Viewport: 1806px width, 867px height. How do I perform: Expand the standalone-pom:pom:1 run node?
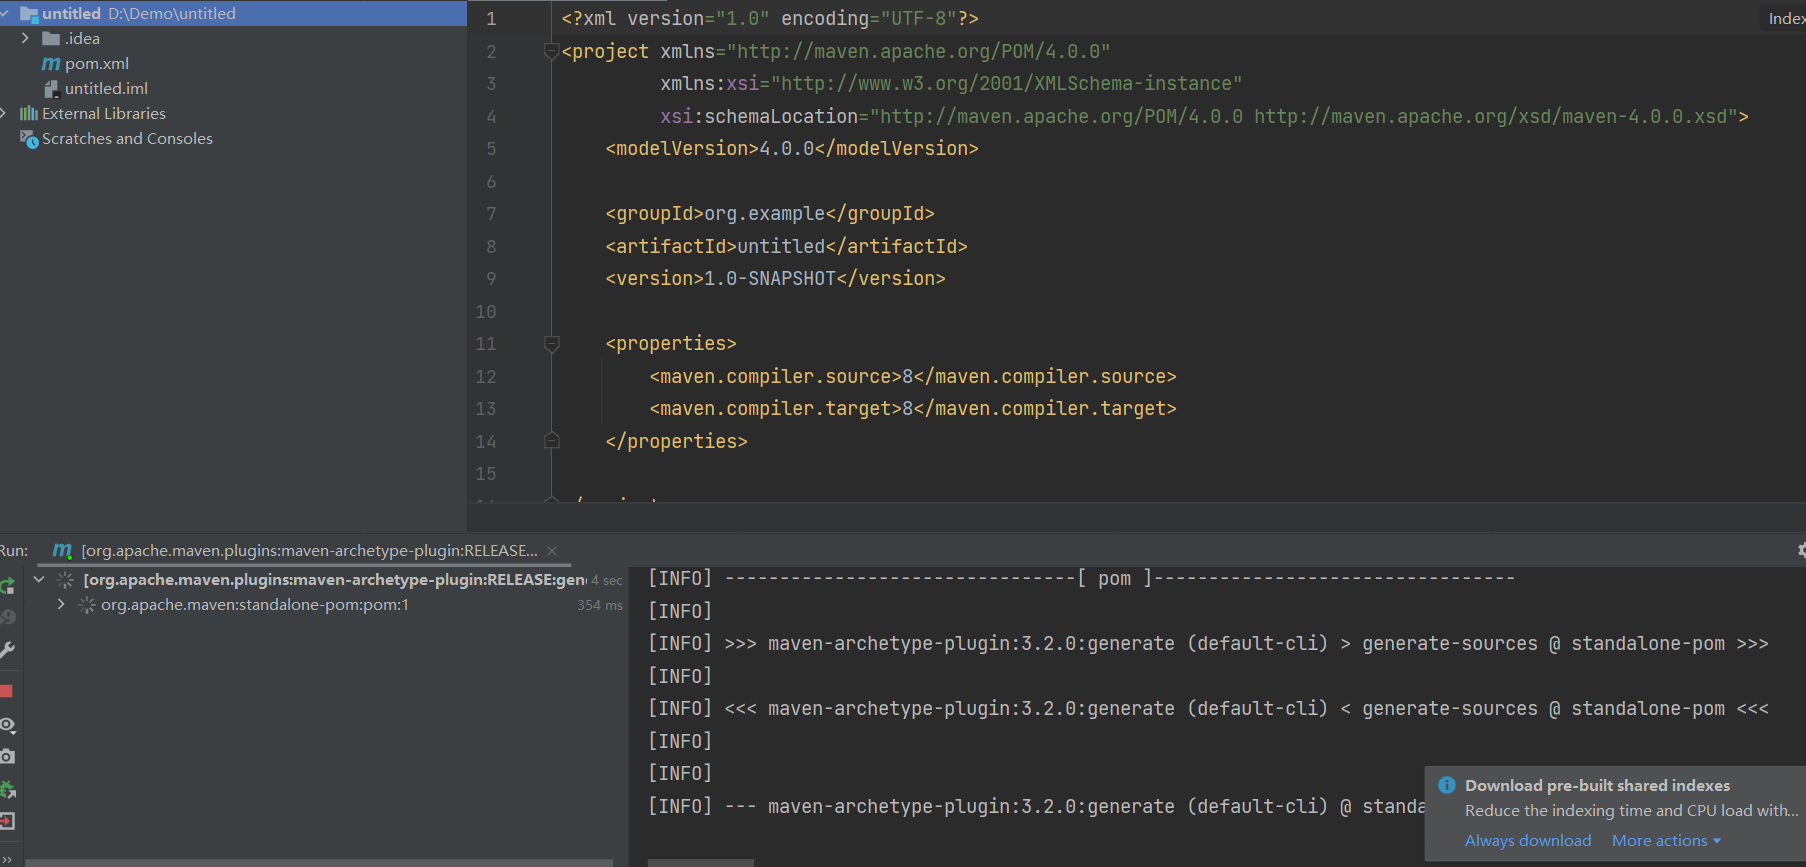click(x=61, y=604)
